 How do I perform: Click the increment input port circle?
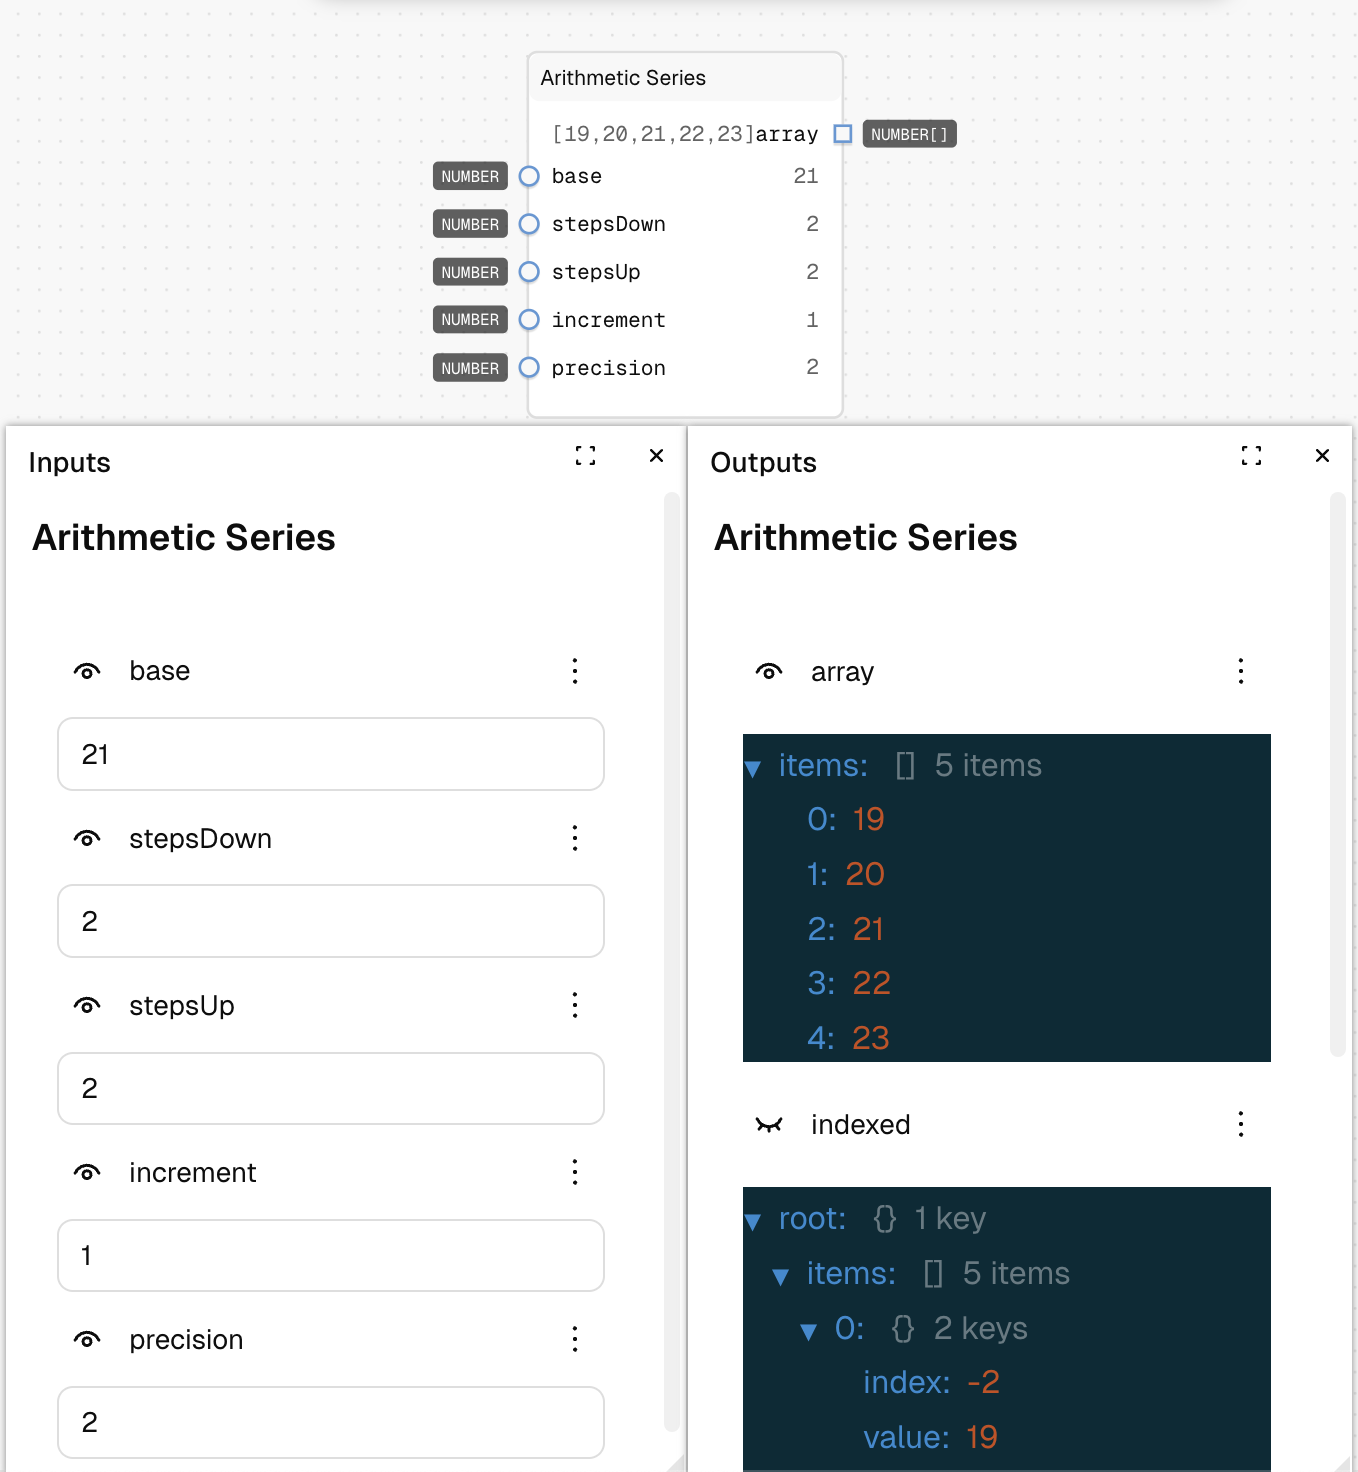(x=529, y=320)
